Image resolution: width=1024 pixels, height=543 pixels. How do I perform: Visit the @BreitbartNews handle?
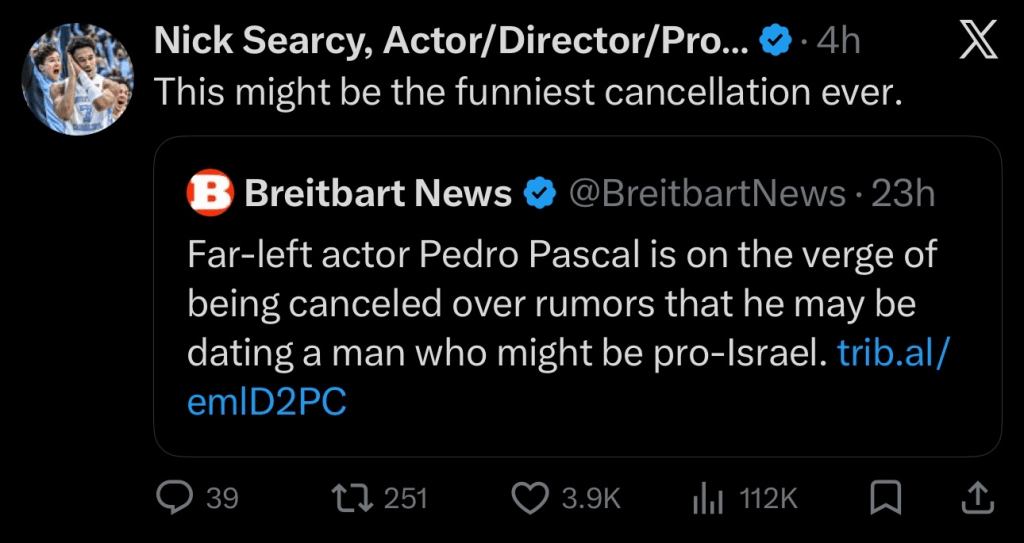(706, 193)
